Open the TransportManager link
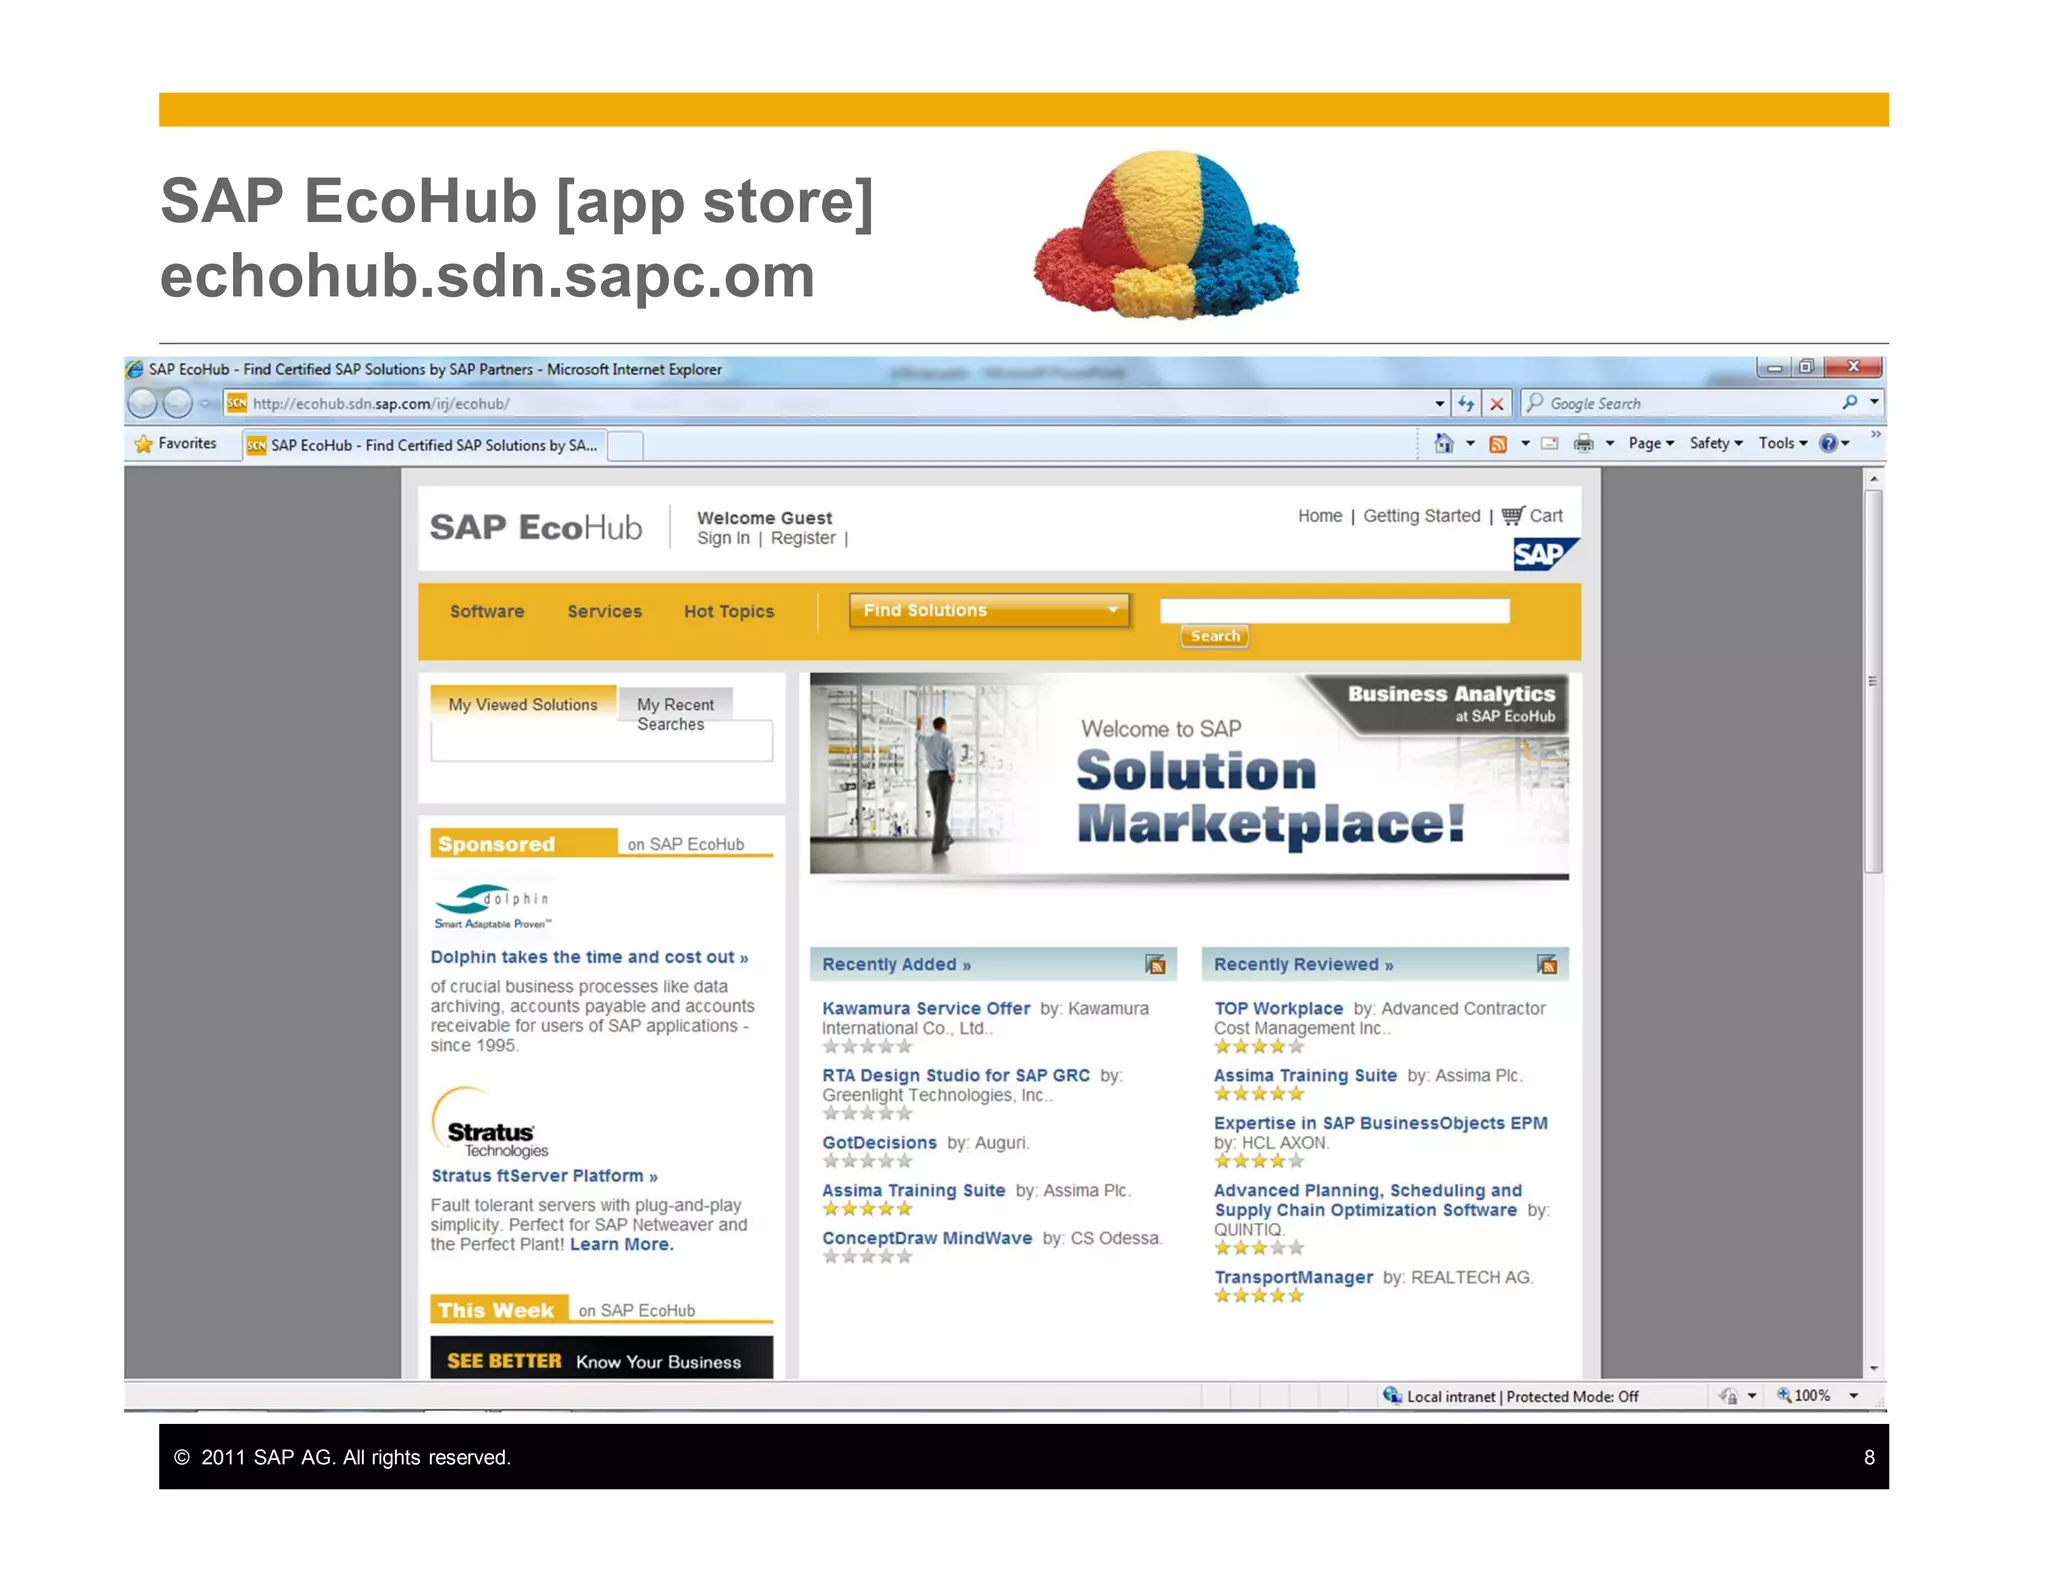2048x1582 pixels. [x=1293, y=1277]
